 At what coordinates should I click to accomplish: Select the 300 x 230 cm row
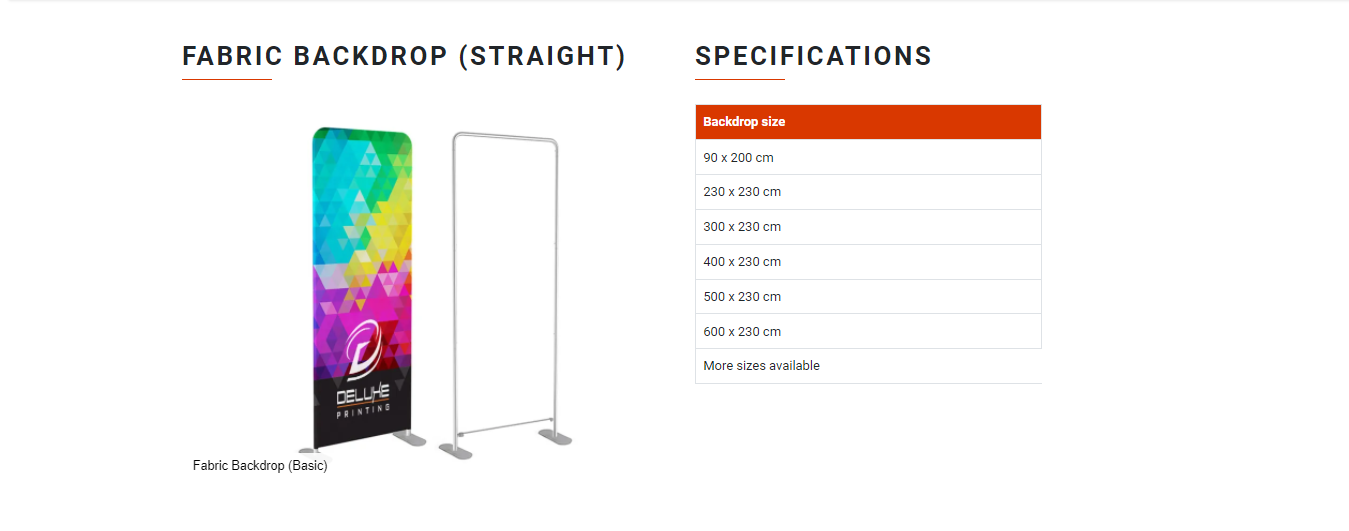click(868, 227)
